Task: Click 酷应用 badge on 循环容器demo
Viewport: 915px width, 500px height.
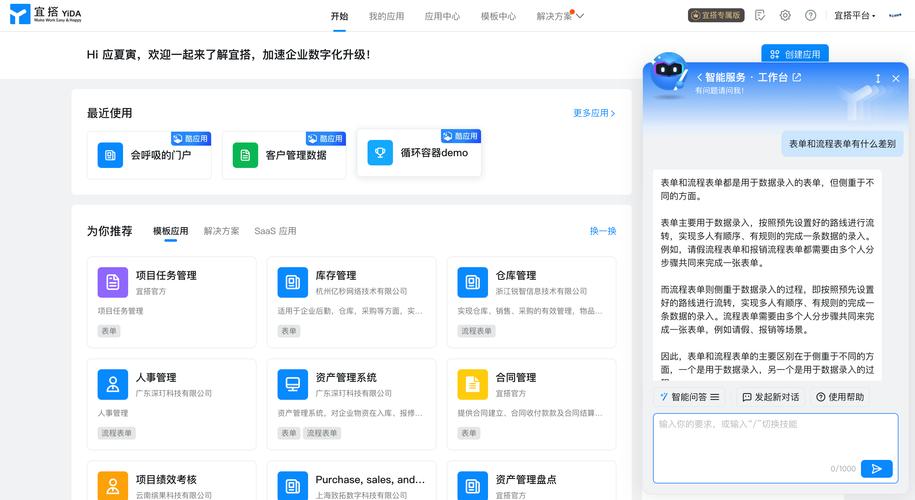Action: [x=460, y=136]
